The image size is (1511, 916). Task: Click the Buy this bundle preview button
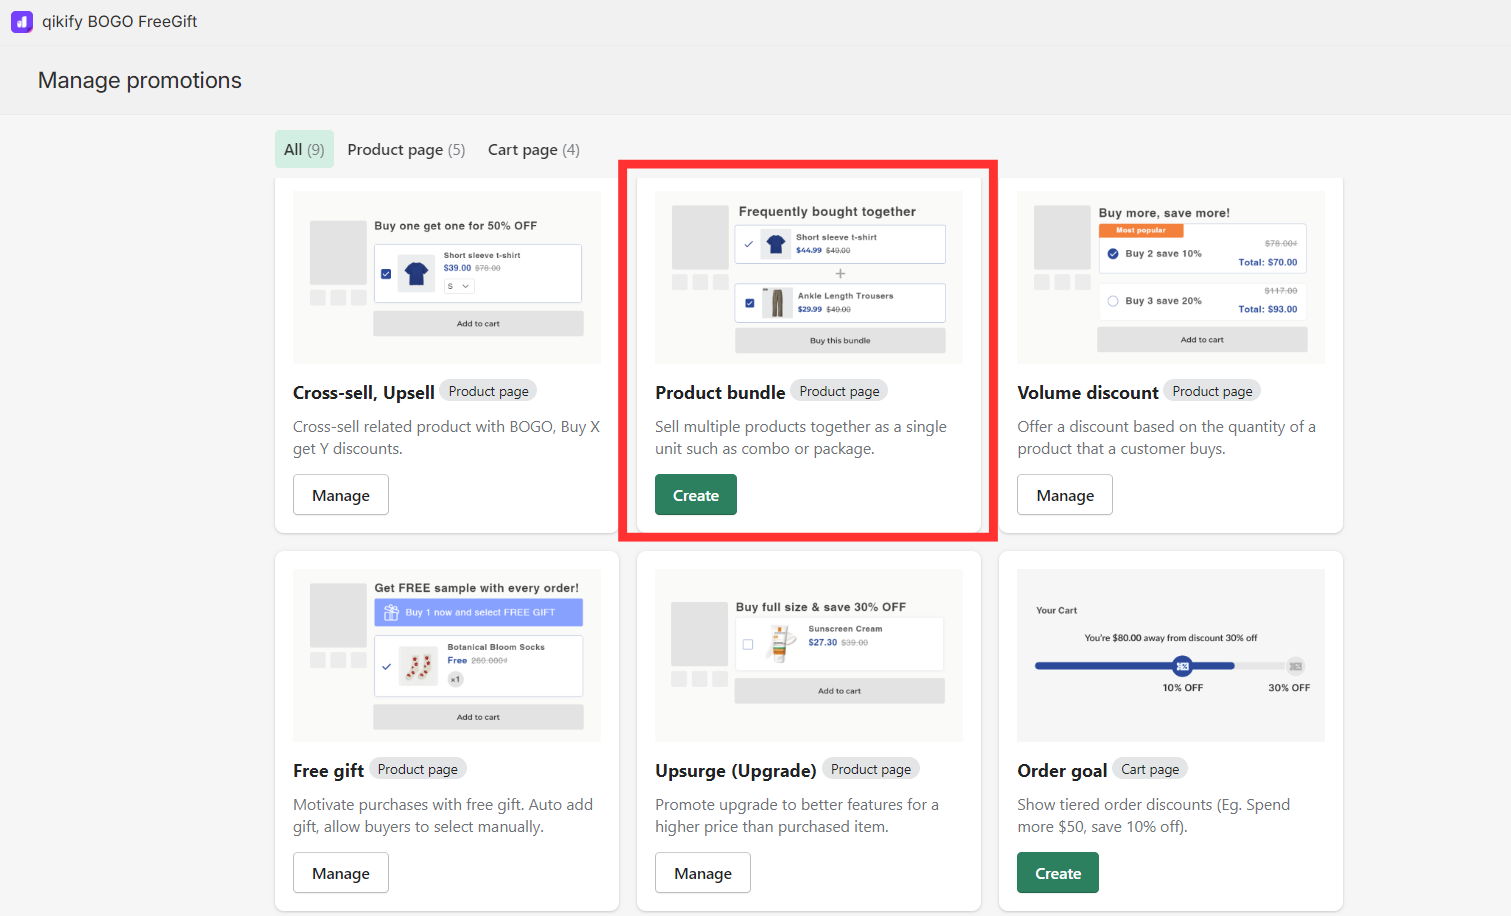(x=840, y=341)
